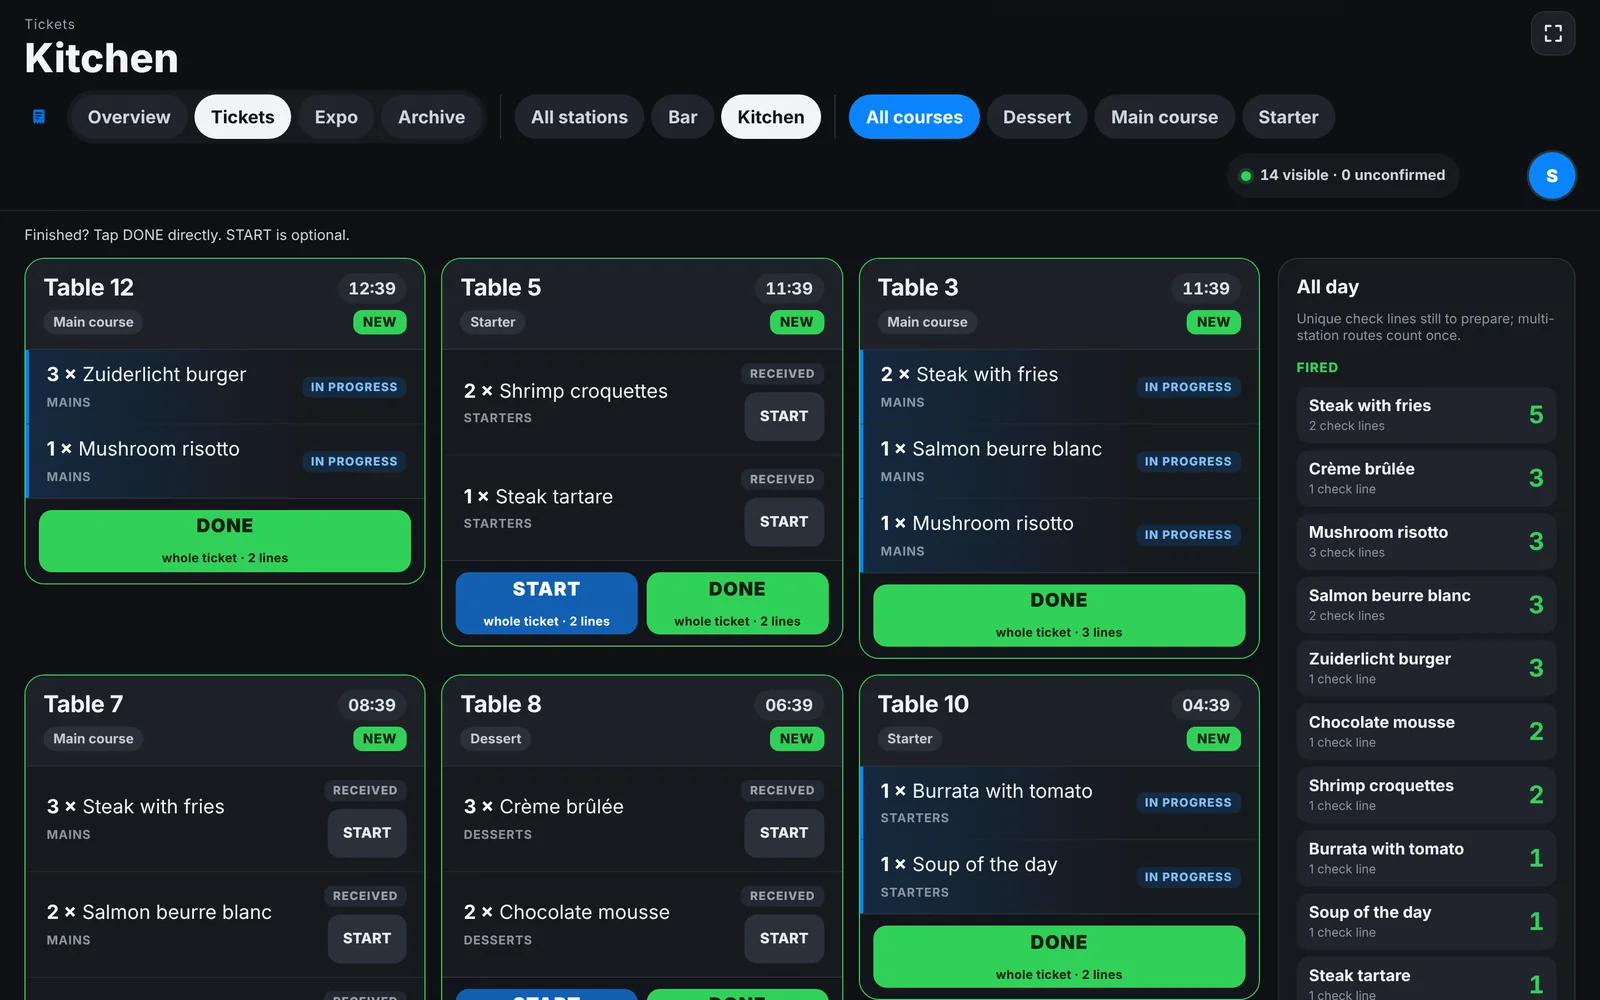1600x1000 pixels.
Task: Select the Main course filter
Action: 1165,117
